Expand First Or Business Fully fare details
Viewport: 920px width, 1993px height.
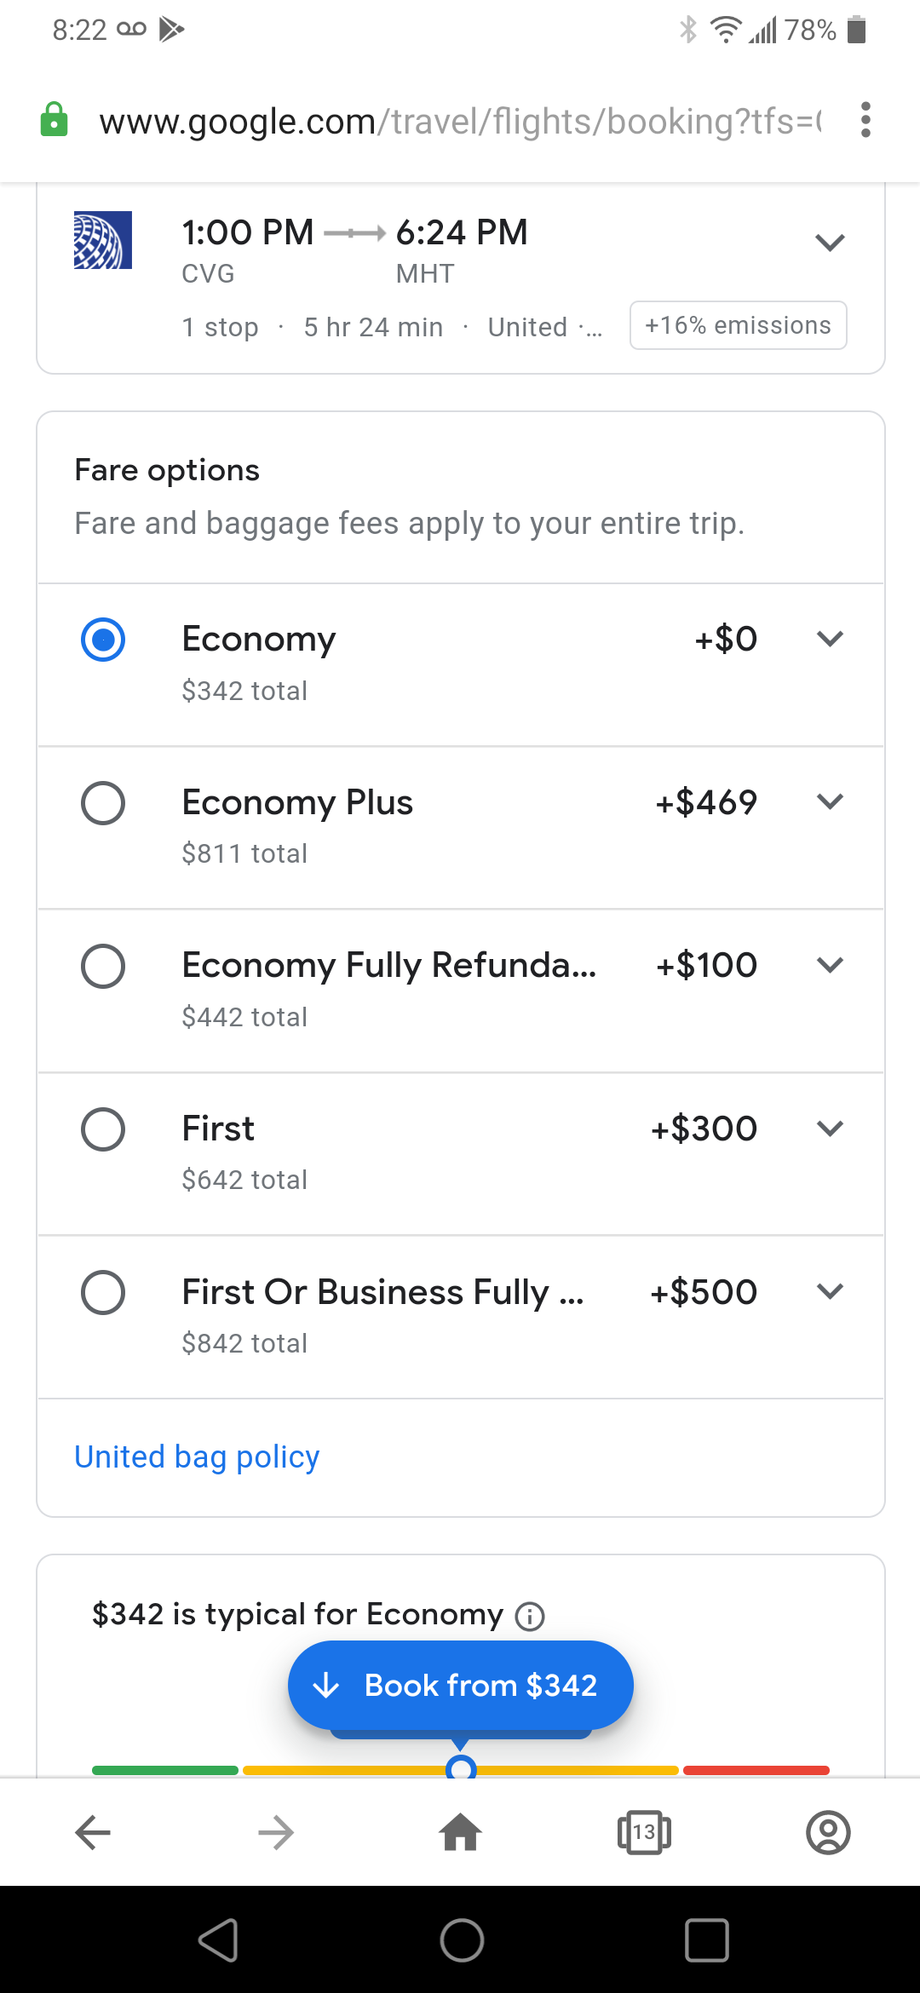[x=830, y=1291]
